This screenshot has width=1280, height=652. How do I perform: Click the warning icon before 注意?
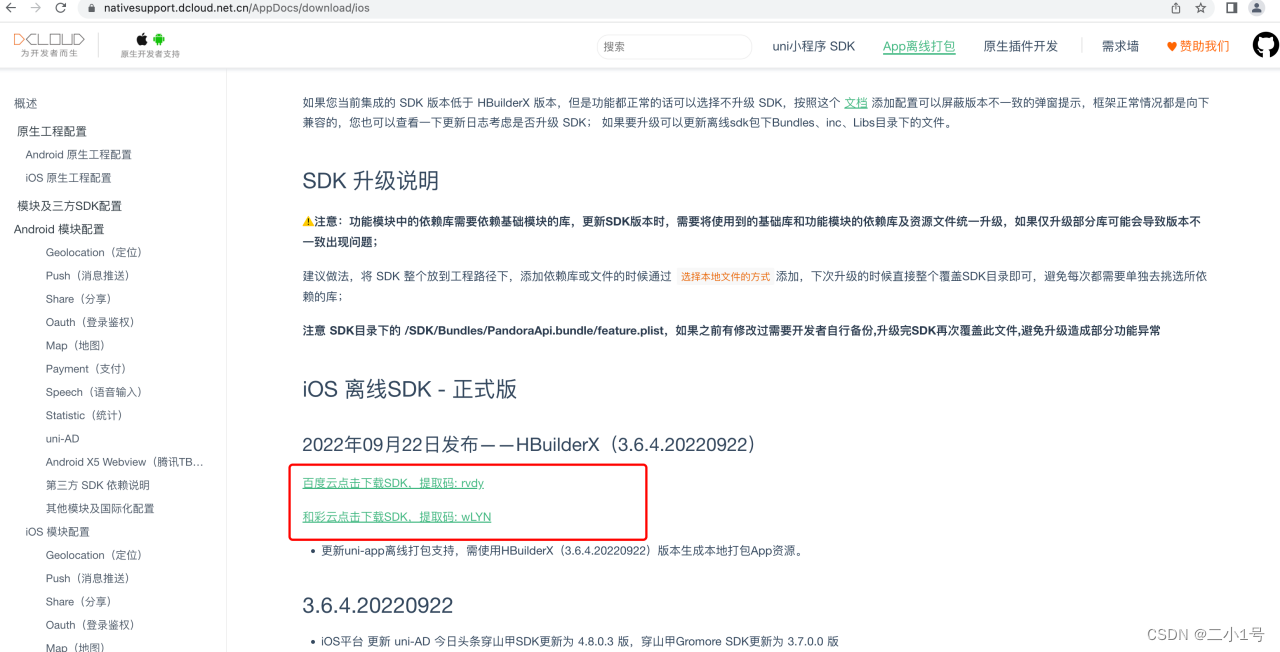pos(308,221)
